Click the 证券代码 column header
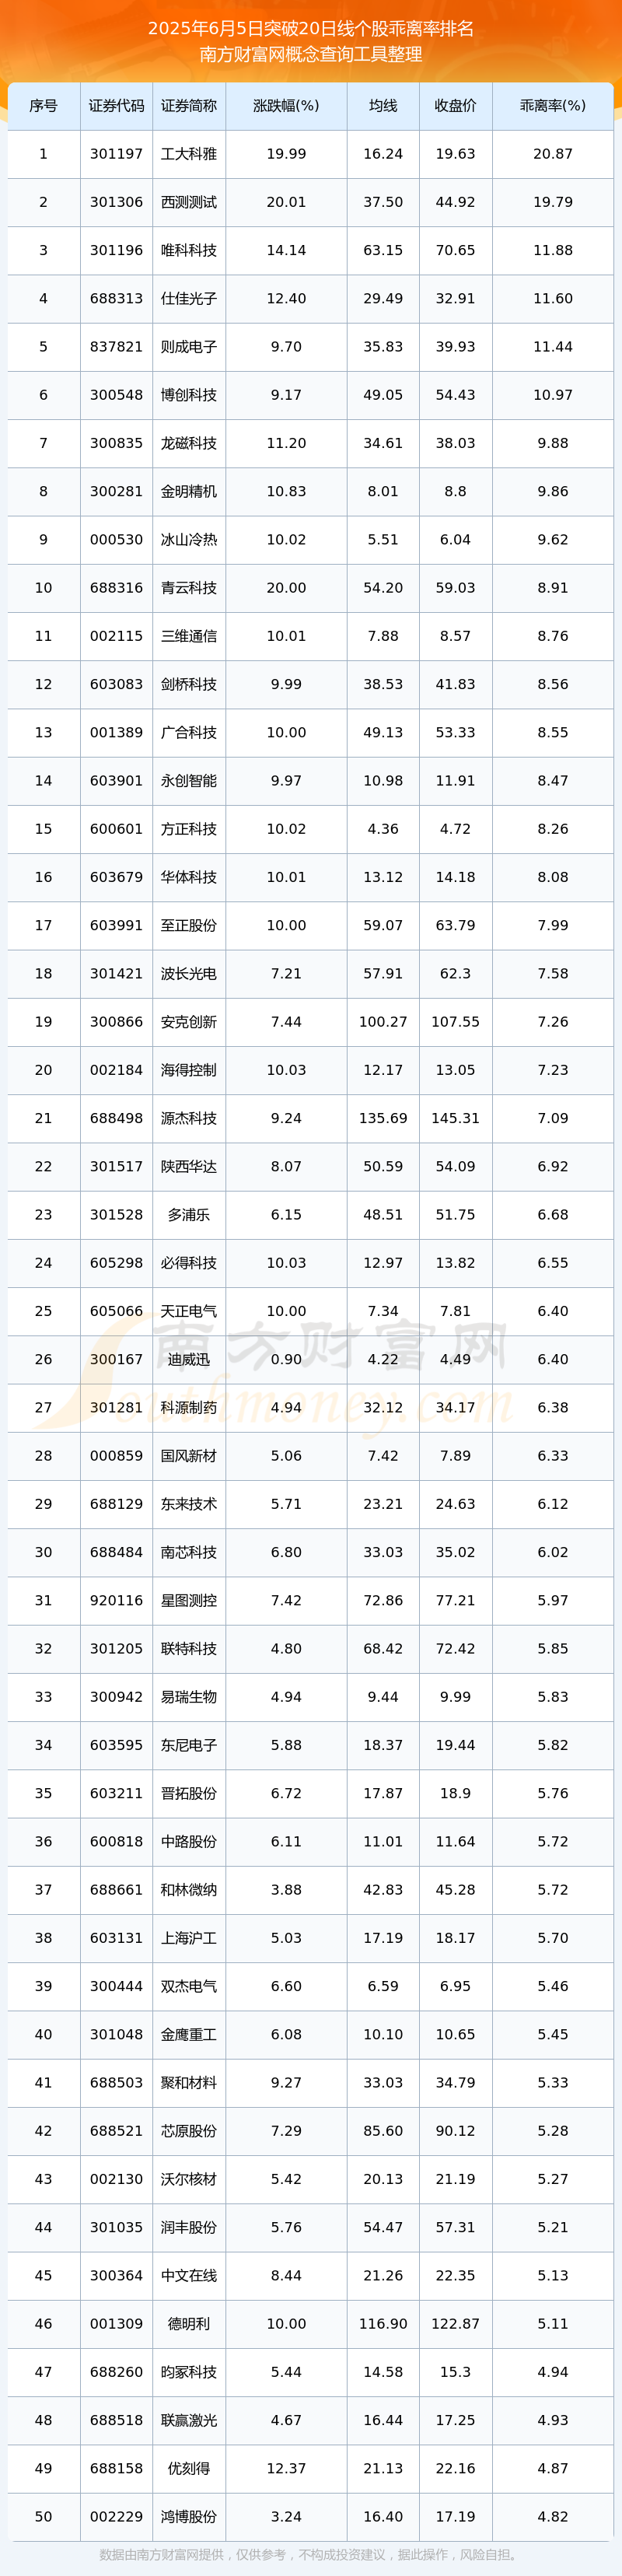 [116, 105]
